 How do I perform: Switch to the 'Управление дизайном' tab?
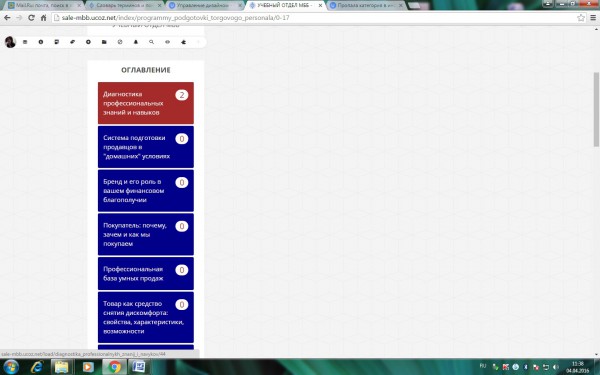205,5
